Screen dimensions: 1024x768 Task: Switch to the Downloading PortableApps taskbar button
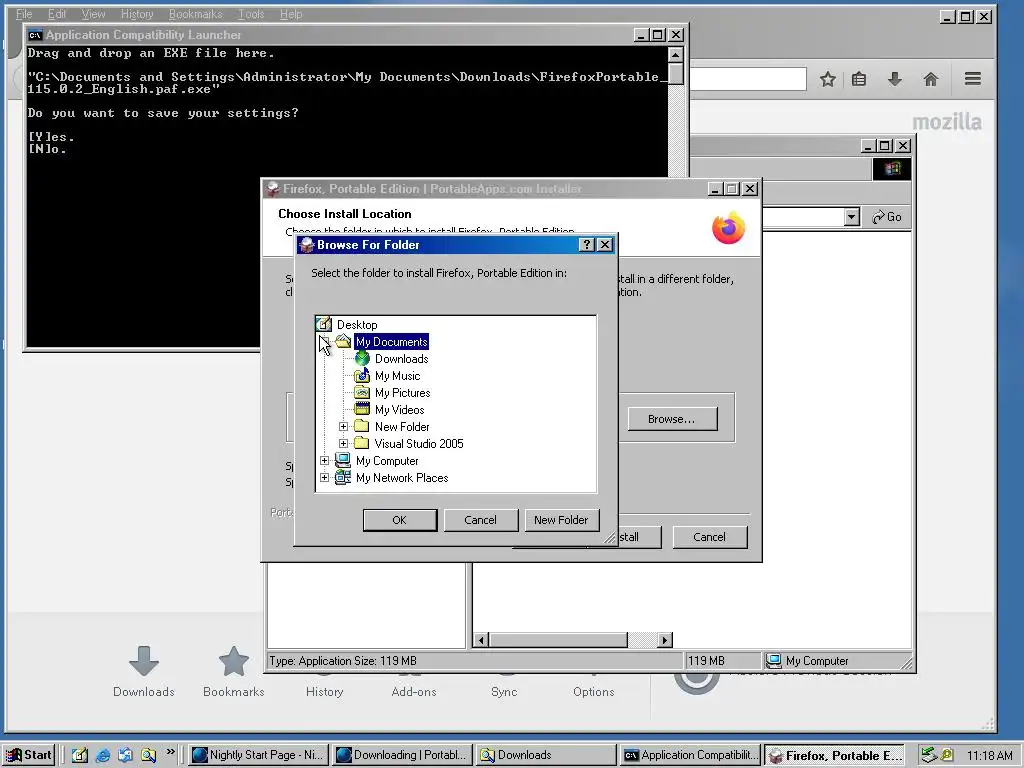pyautogui.click(x=401, y=755)
